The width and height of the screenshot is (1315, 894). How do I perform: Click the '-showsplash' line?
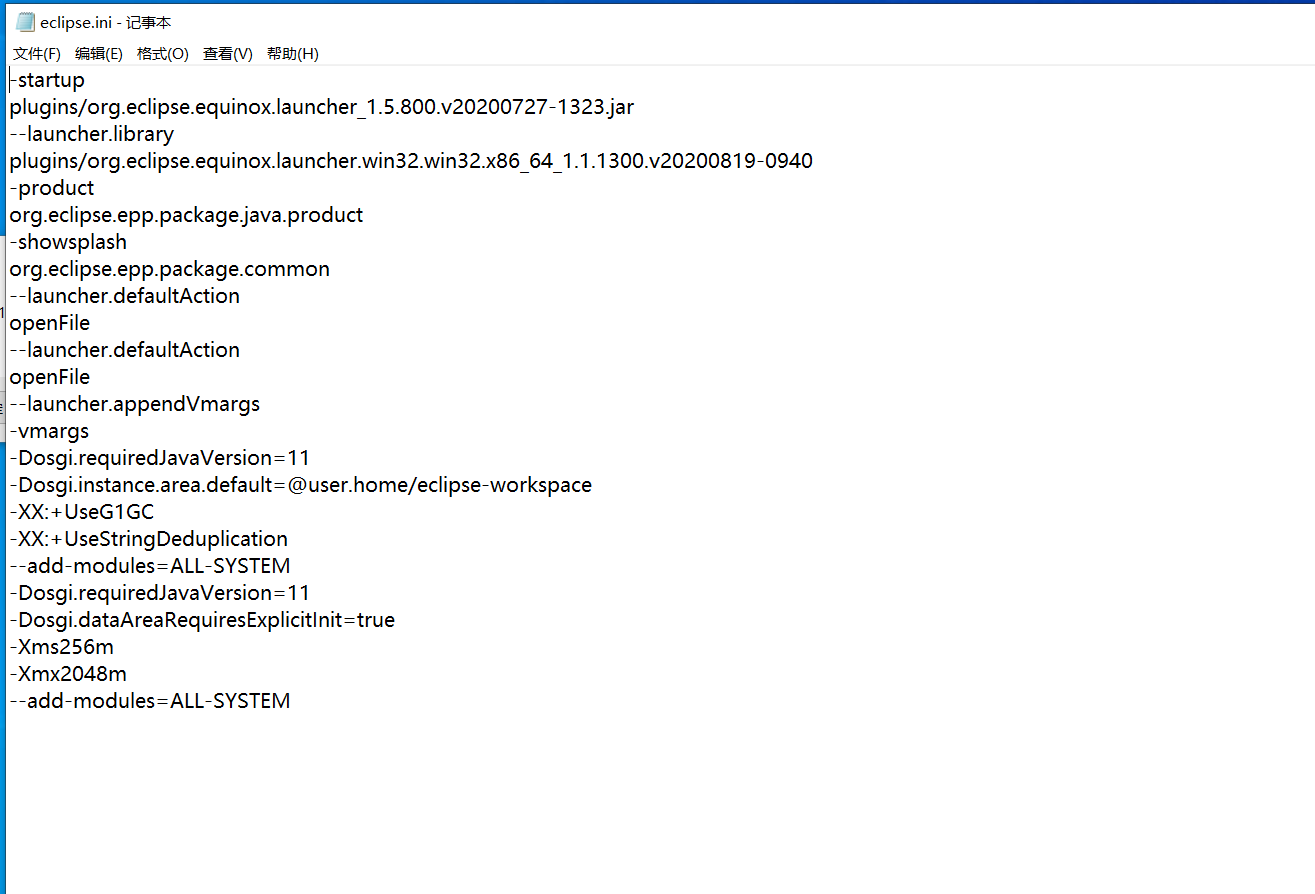[68, 242]
